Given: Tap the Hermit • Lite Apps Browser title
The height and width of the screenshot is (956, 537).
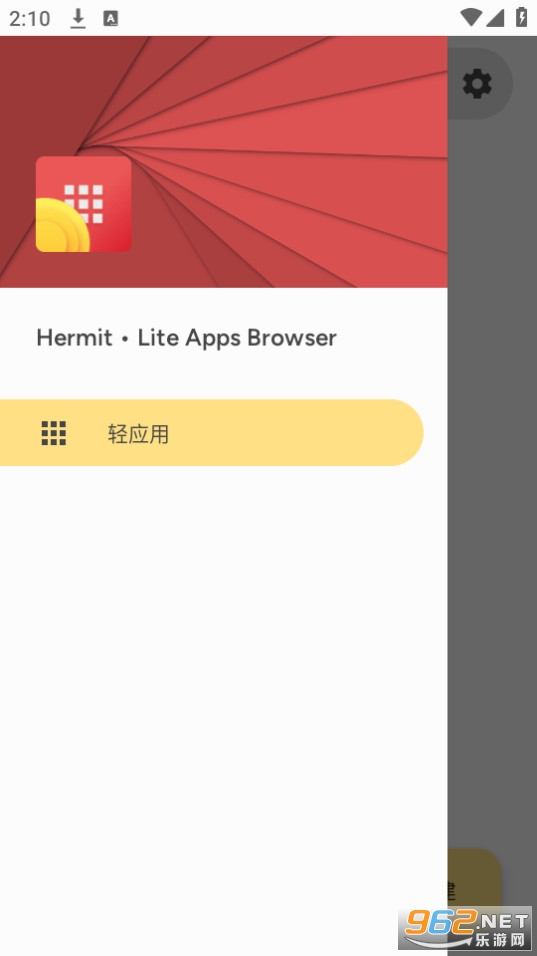Looking at the screenshot, I should point(187,338).
